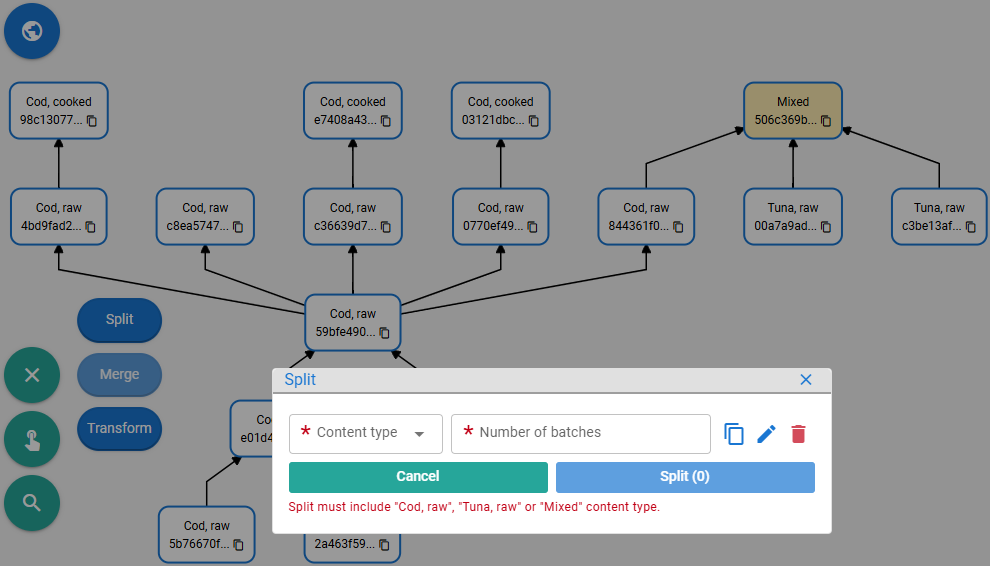990x566 pixels.
Task: Confirm with the Split (0) button
Action: [x=685, y=477]
